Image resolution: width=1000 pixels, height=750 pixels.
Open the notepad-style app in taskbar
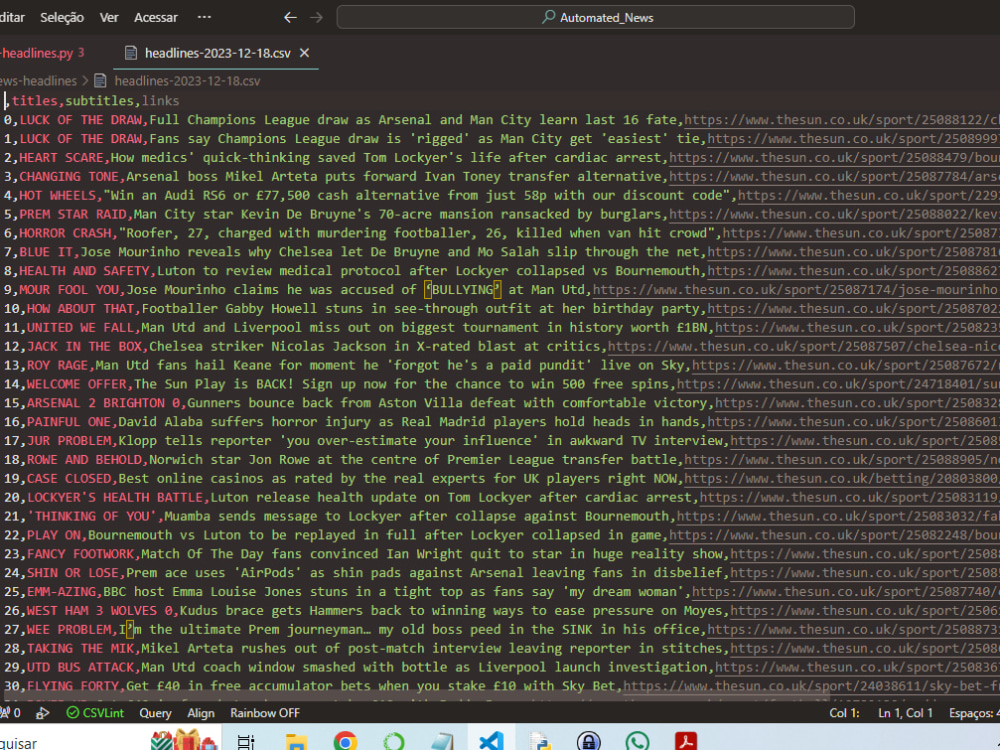tap(443, 742)
